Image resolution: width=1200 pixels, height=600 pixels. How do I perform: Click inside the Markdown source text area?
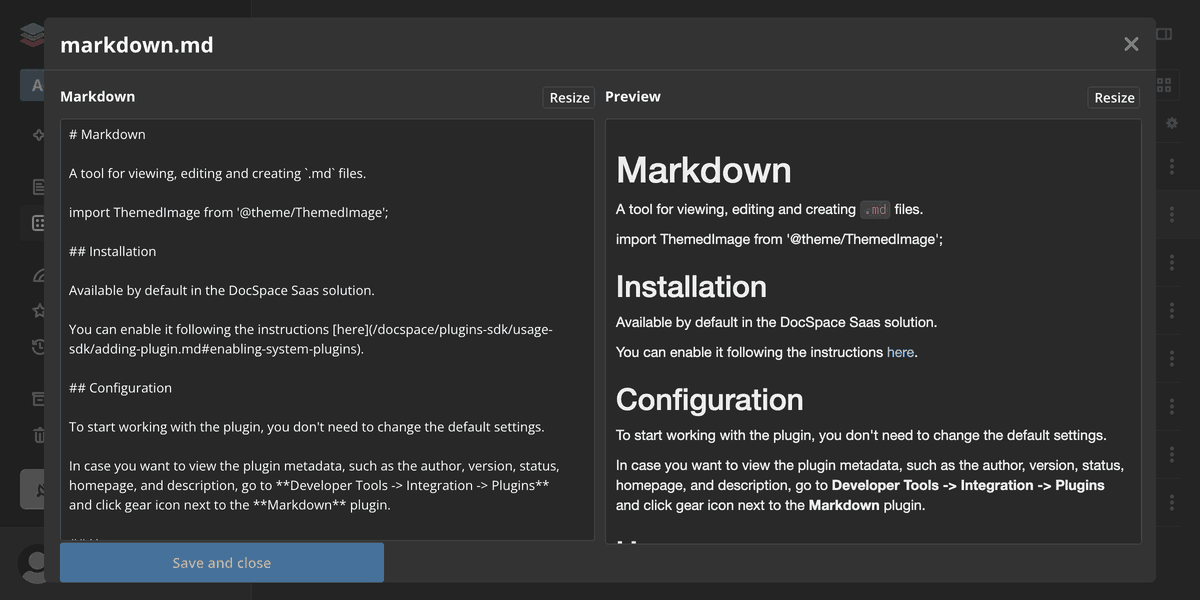coord(327,330)
